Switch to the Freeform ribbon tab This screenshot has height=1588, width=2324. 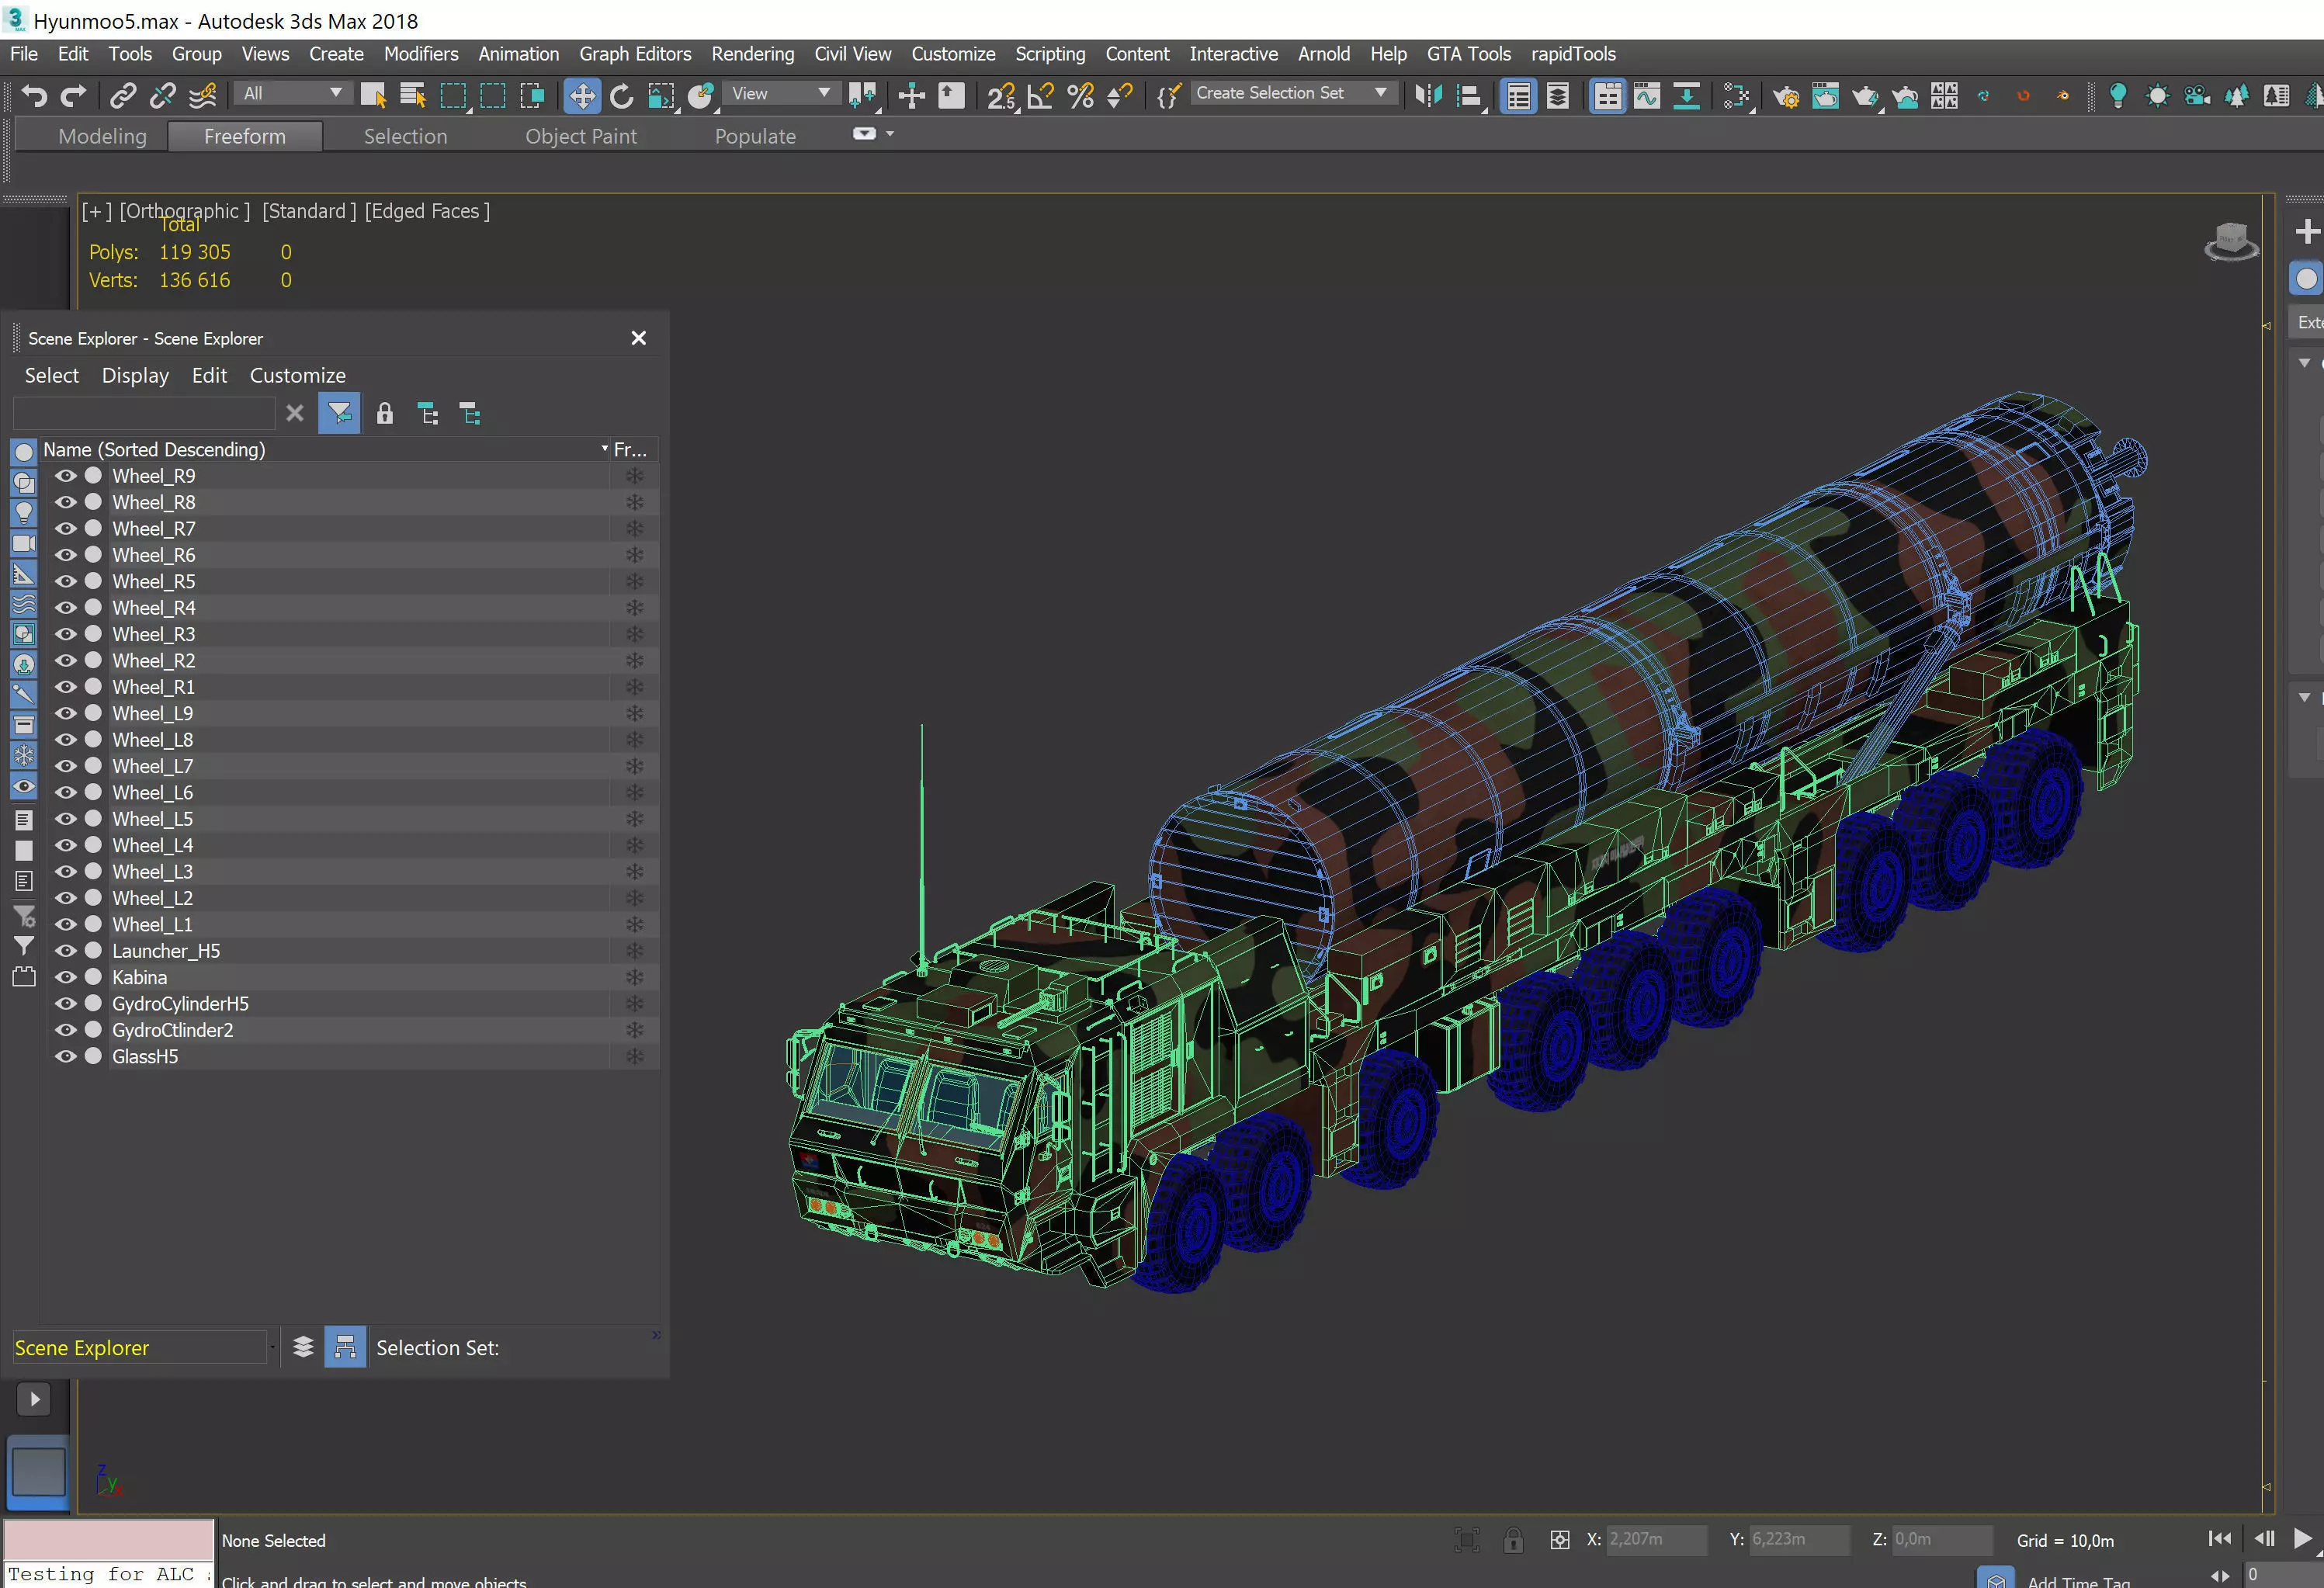[x=245, y=136]
